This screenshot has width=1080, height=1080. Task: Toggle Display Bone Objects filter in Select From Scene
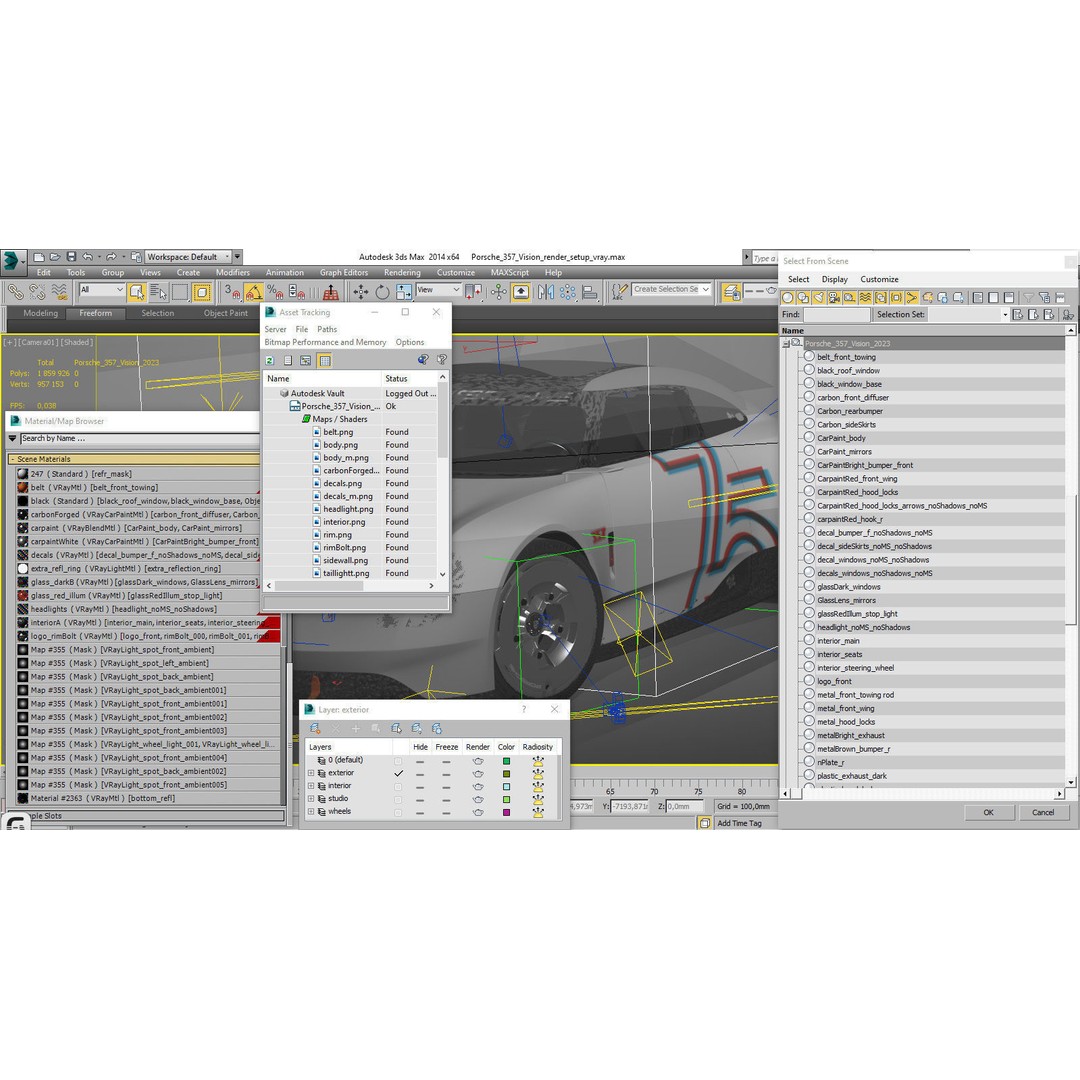click(x=912, y=298)
